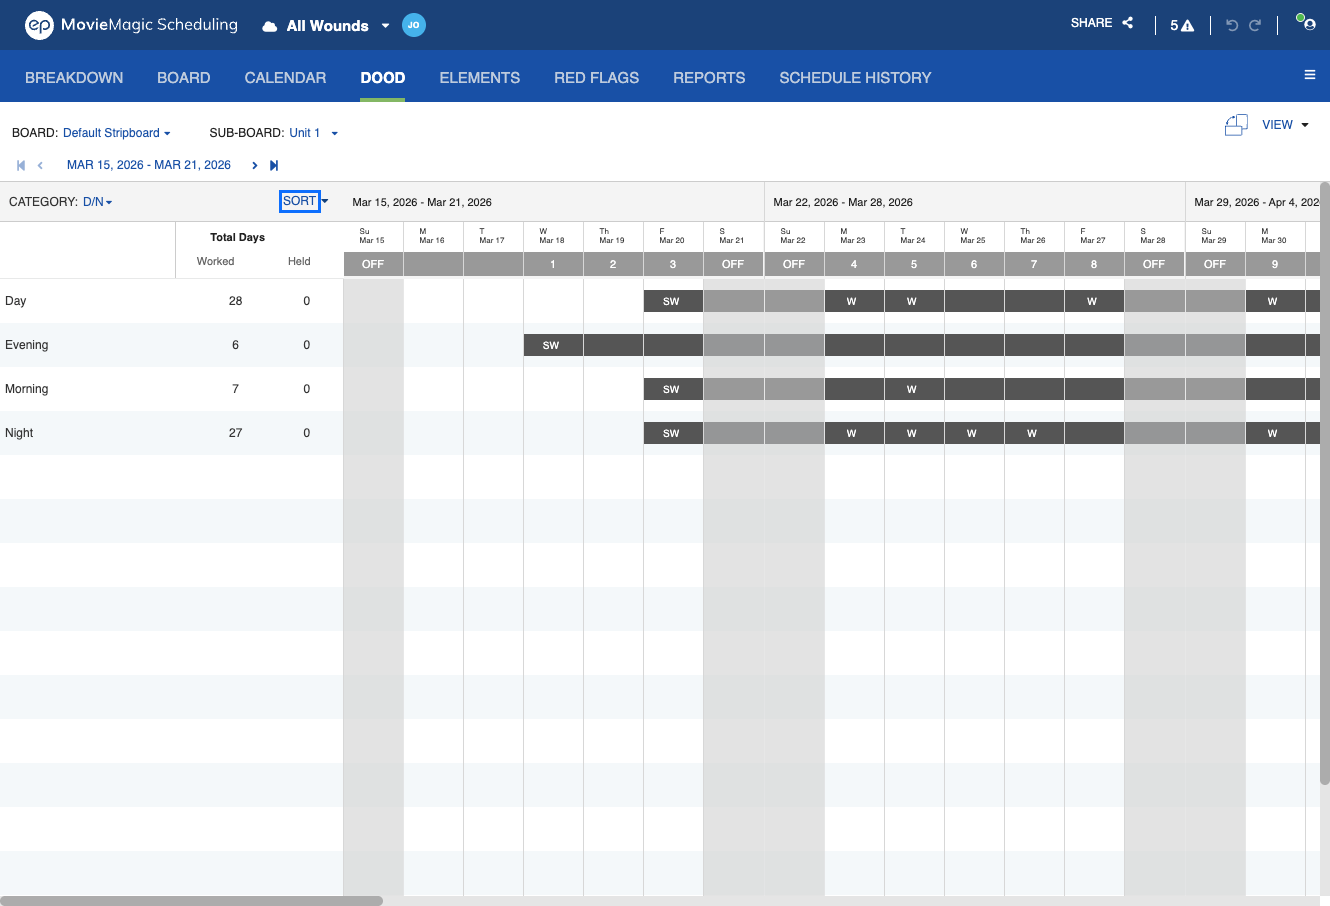Click the redo arrow icon
The width and height of the screenshot is (1330, 906).
point(1255,26)
